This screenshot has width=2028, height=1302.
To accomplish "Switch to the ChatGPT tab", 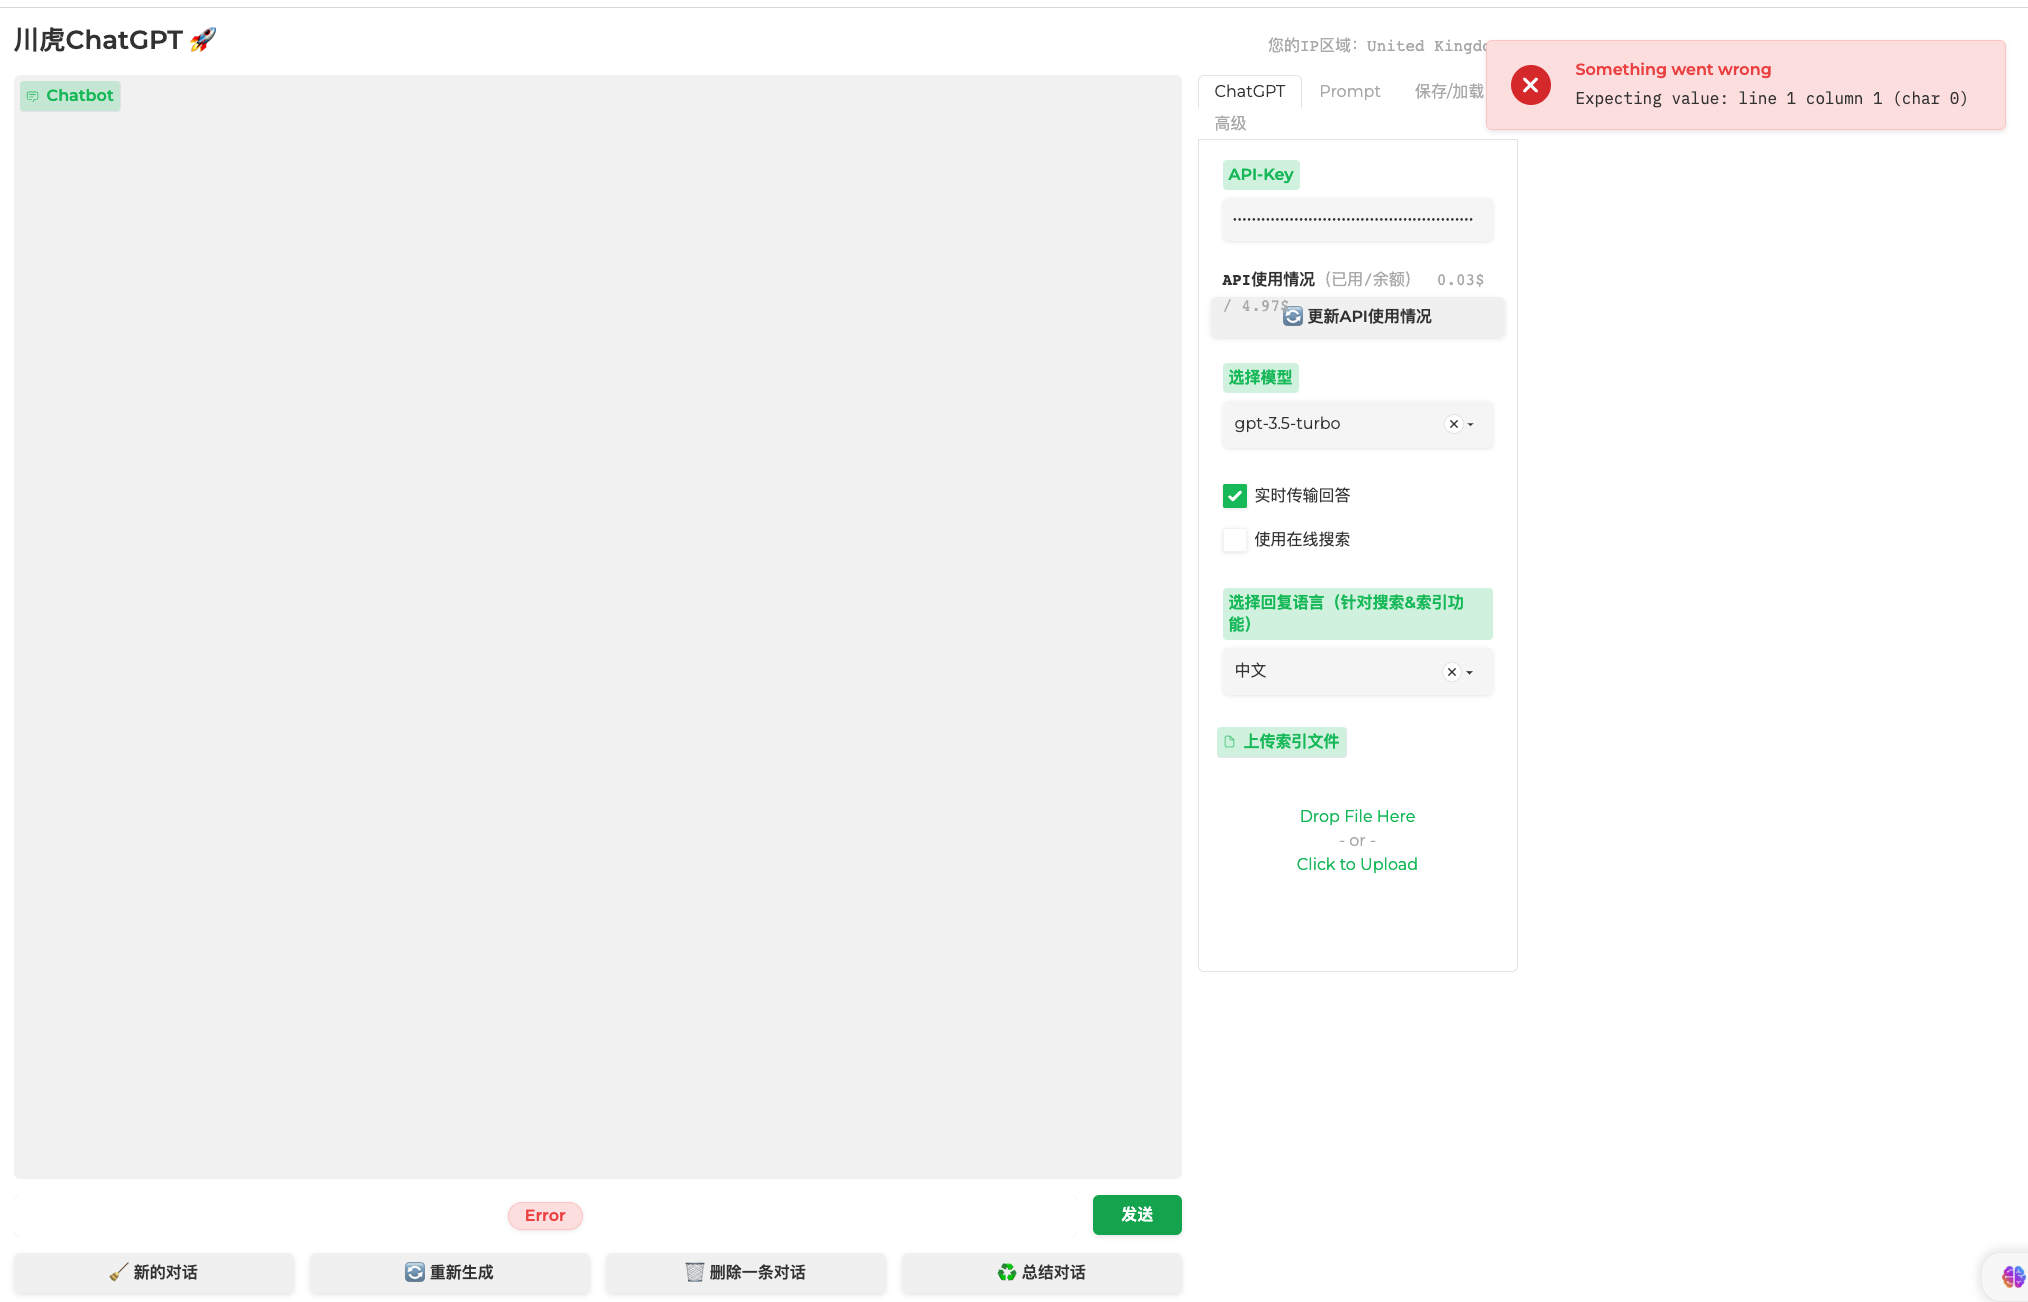I will pyautogui.click(x=1250, y=91).
